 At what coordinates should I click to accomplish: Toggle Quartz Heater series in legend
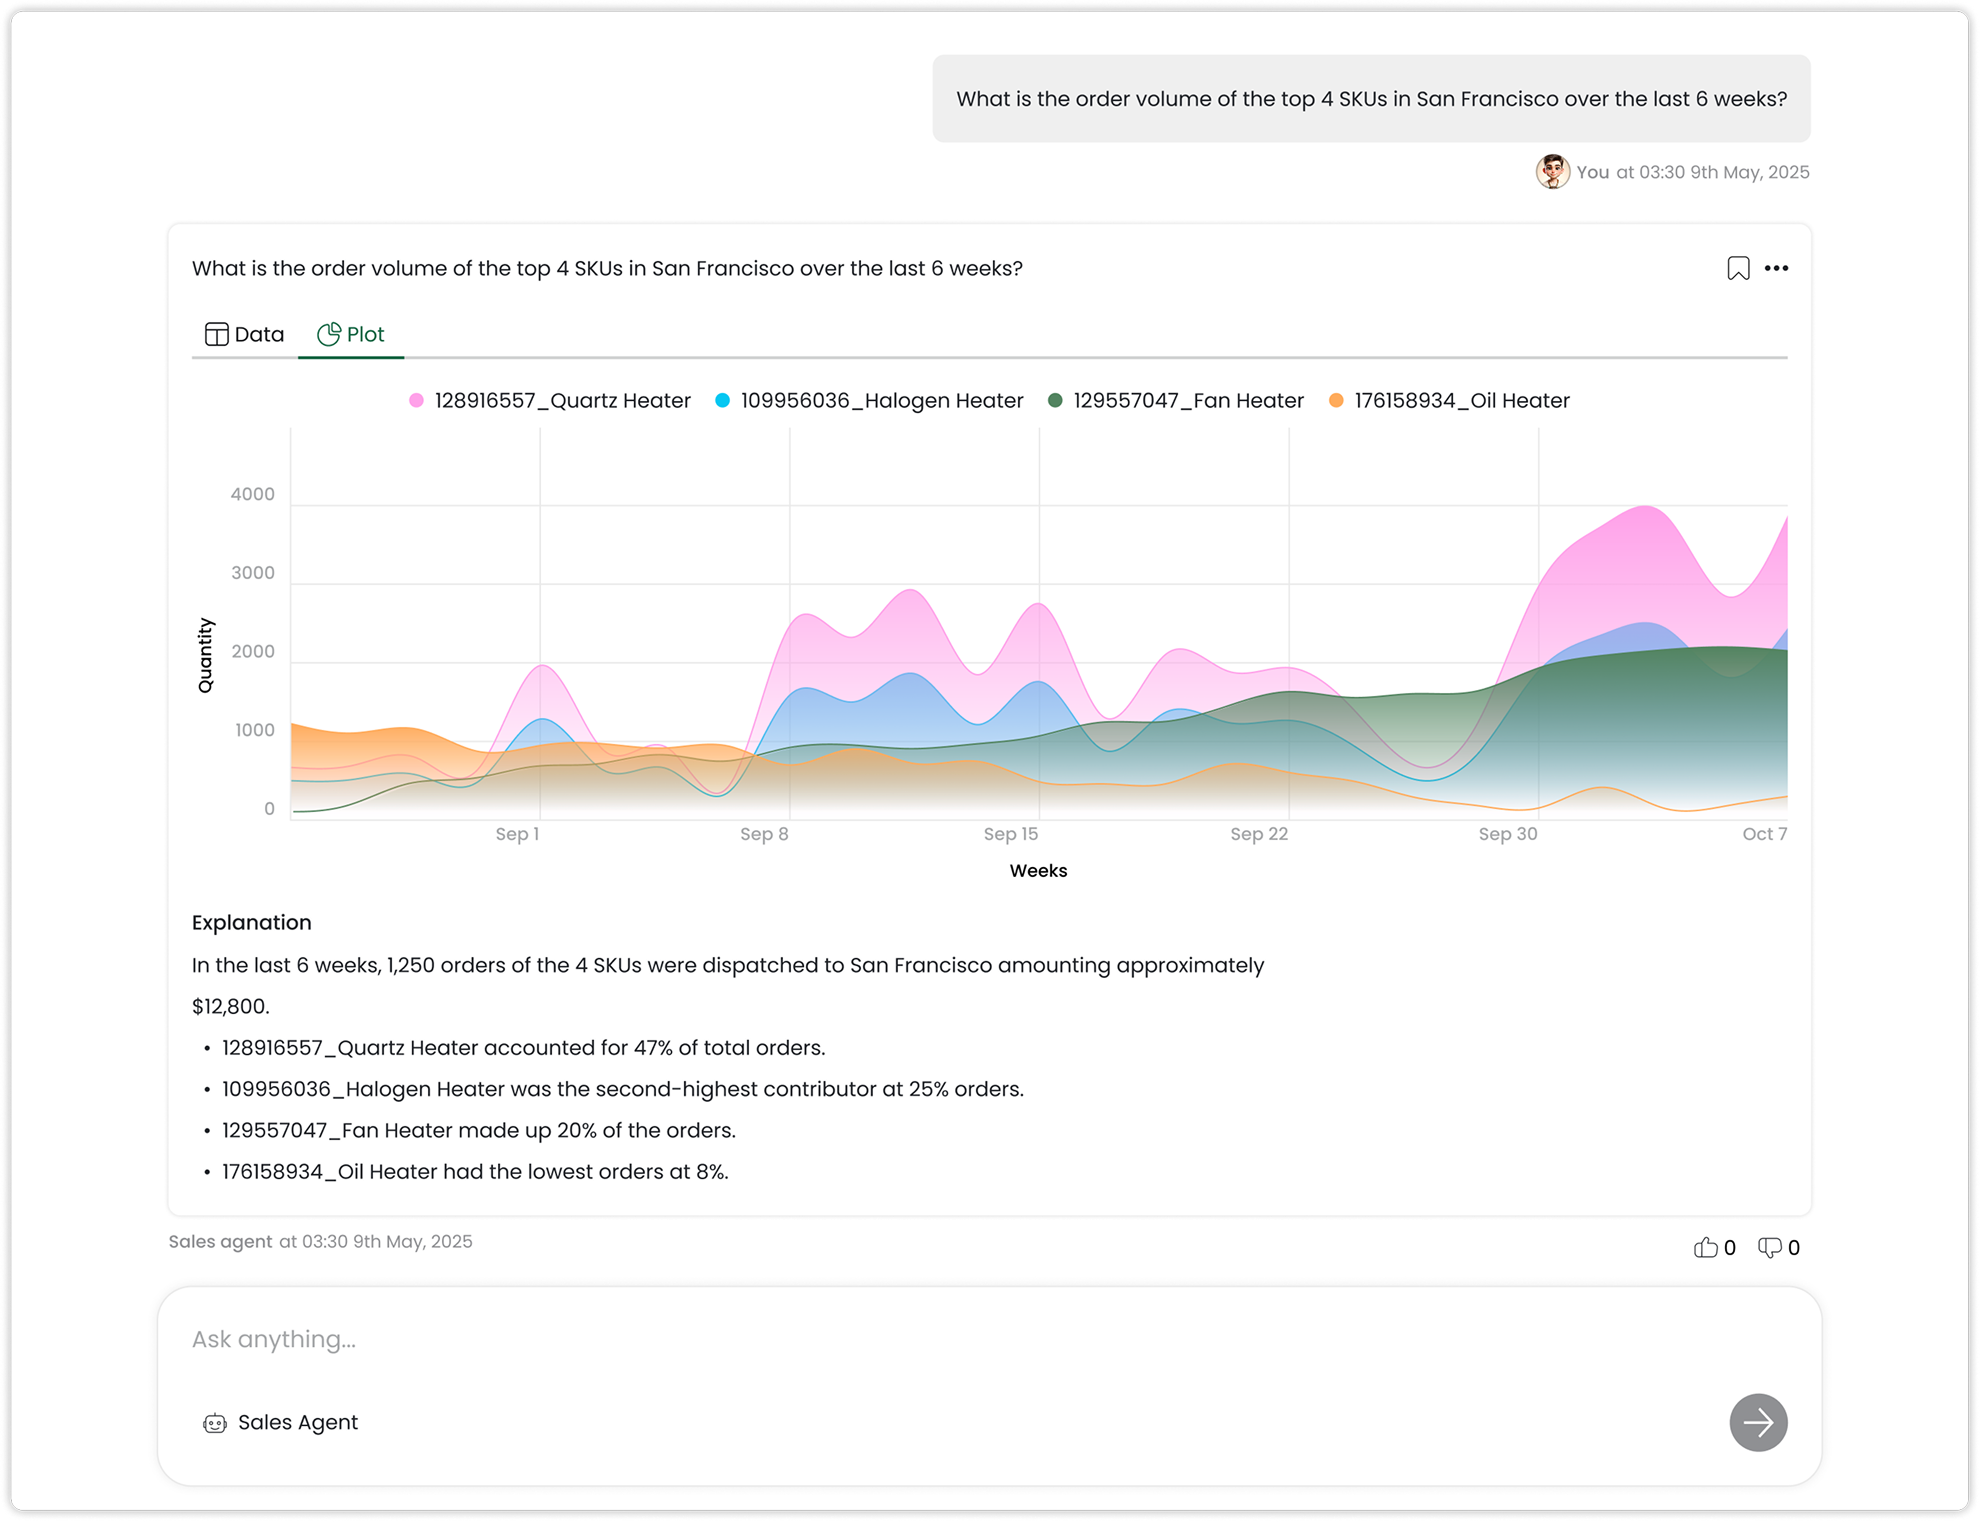[550, 400]
